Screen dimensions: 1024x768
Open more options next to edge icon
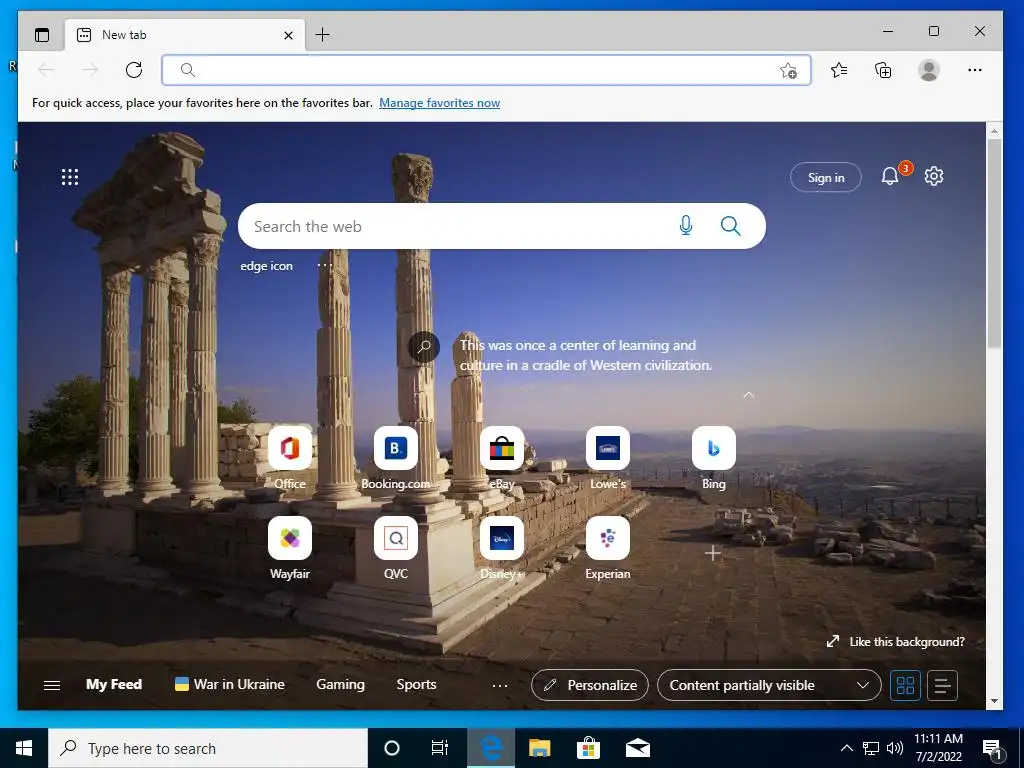click(325, 265)
